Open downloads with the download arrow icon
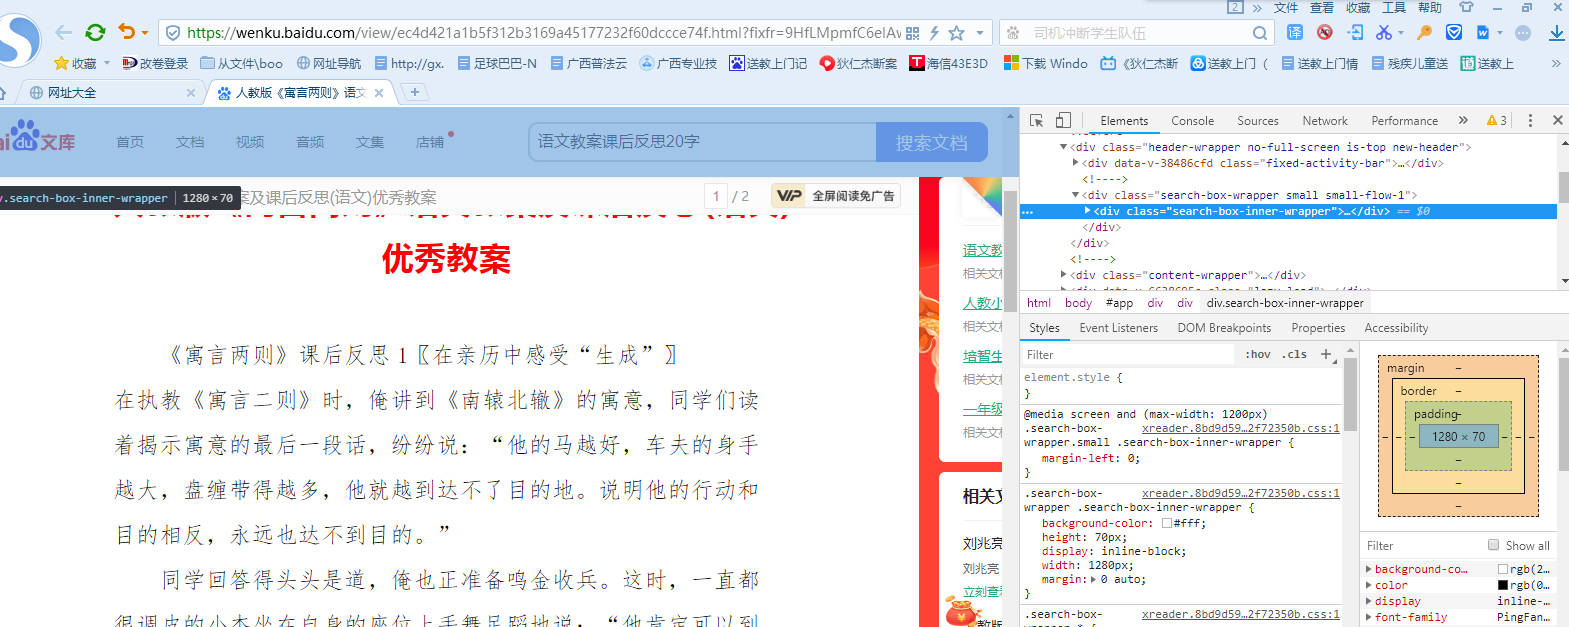The width and height of the screenshot is (1569, 627). (1557, 33)
